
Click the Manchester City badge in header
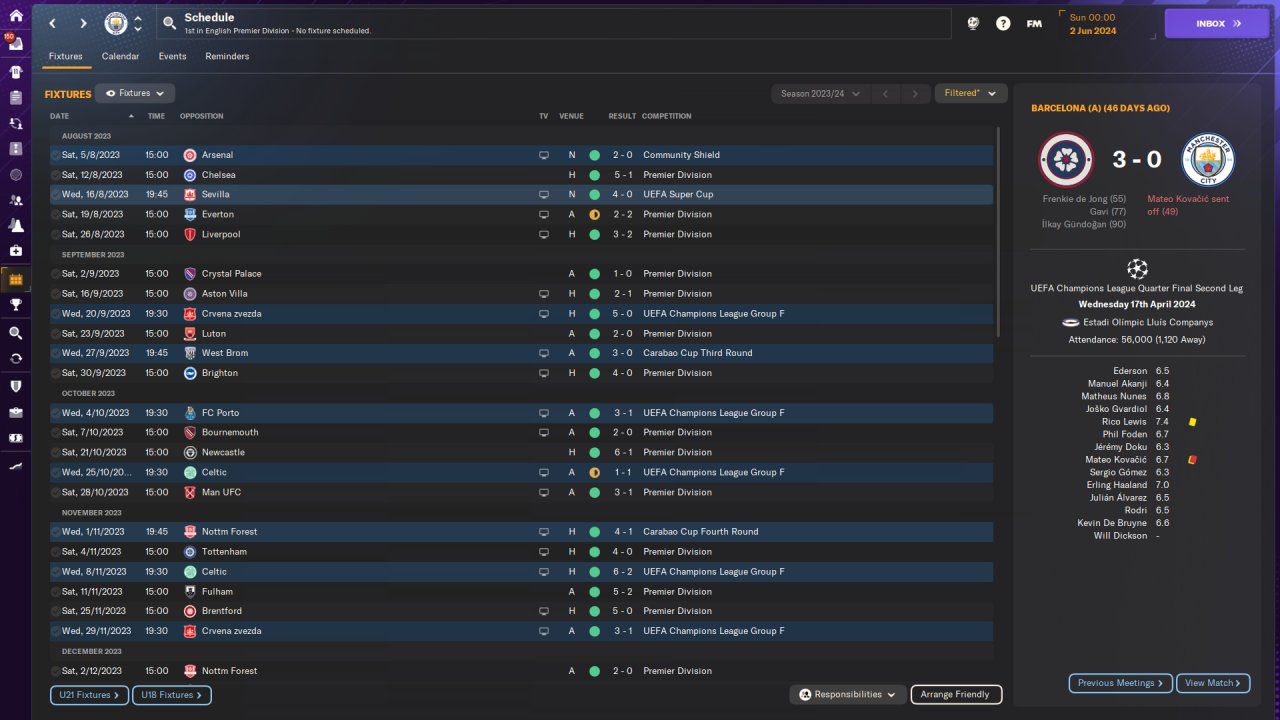click(x=116, y=23)
